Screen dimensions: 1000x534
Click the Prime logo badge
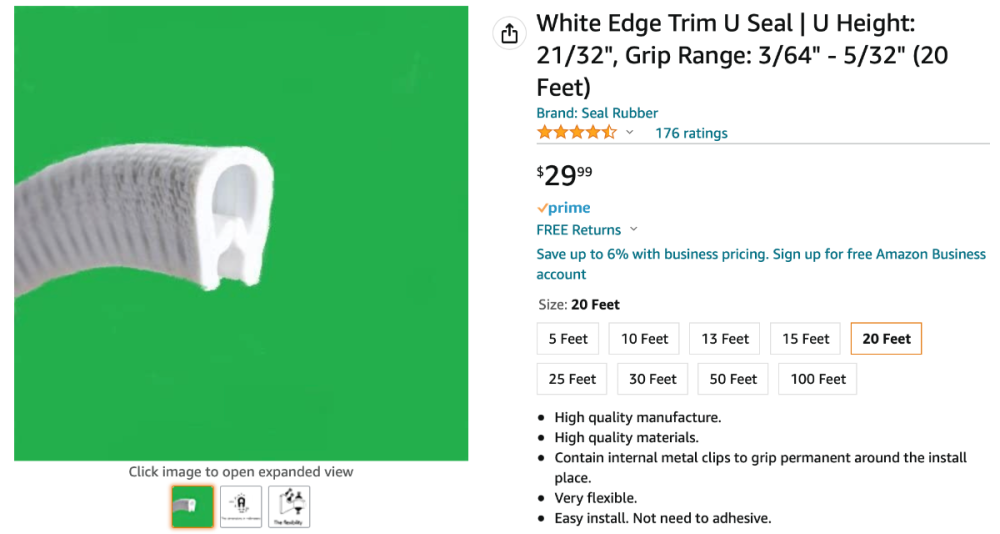(564, 208)
